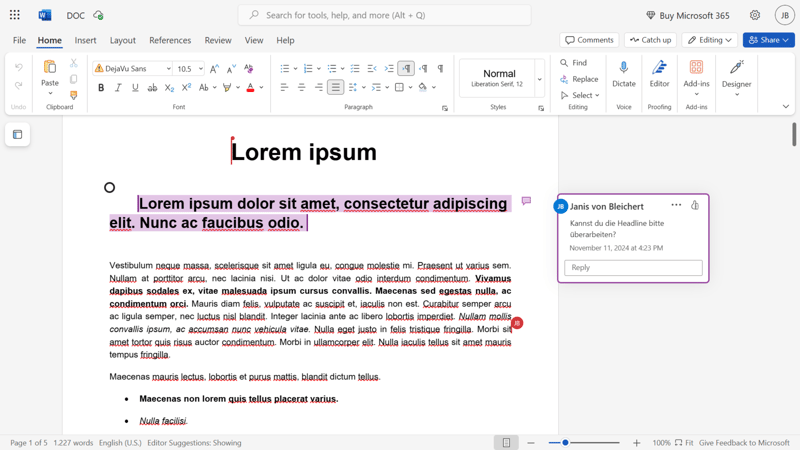Open the Editing mode dropdown
800x450 pixels.
coord(709,40)
